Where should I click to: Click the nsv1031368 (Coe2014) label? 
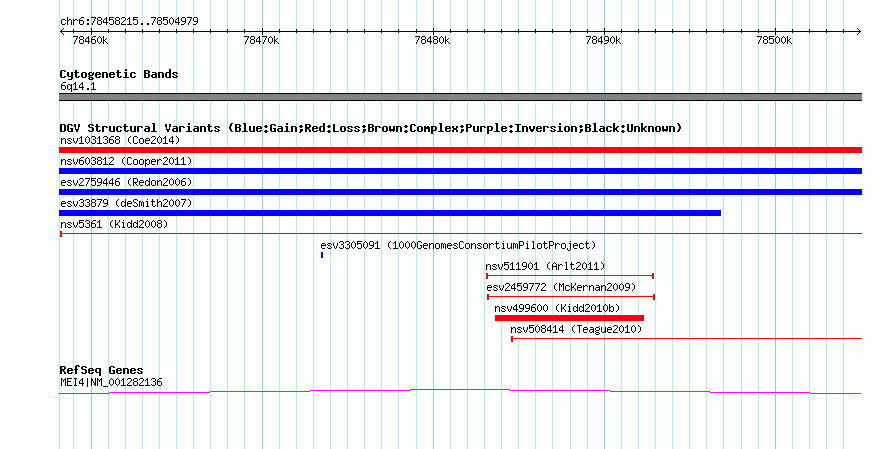[x=120, y=140]
